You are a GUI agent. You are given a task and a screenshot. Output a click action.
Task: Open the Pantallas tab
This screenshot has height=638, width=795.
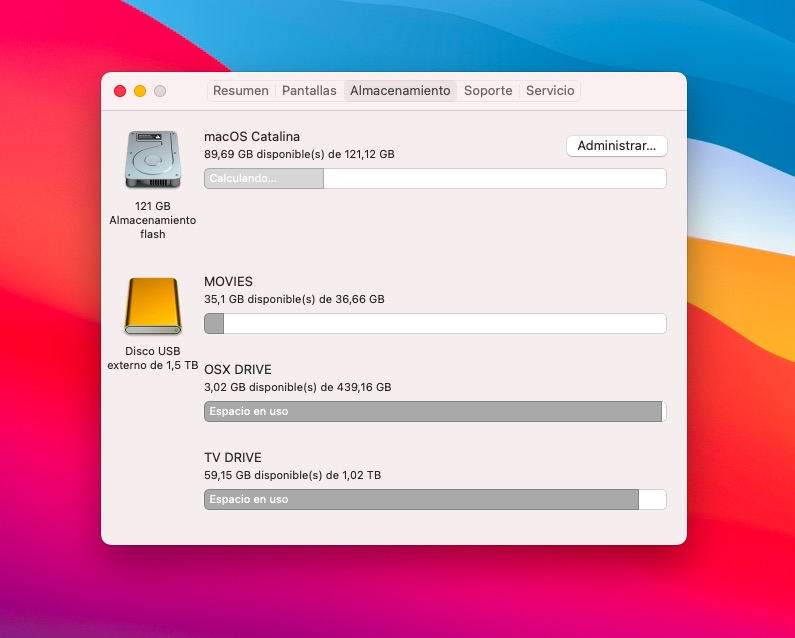pyautogui.click(x=309, y=91)
